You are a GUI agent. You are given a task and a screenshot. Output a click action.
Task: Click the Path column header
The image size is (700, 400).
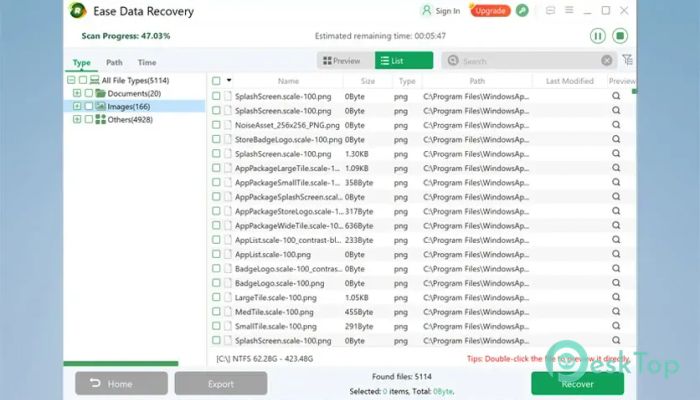(477, 81)
